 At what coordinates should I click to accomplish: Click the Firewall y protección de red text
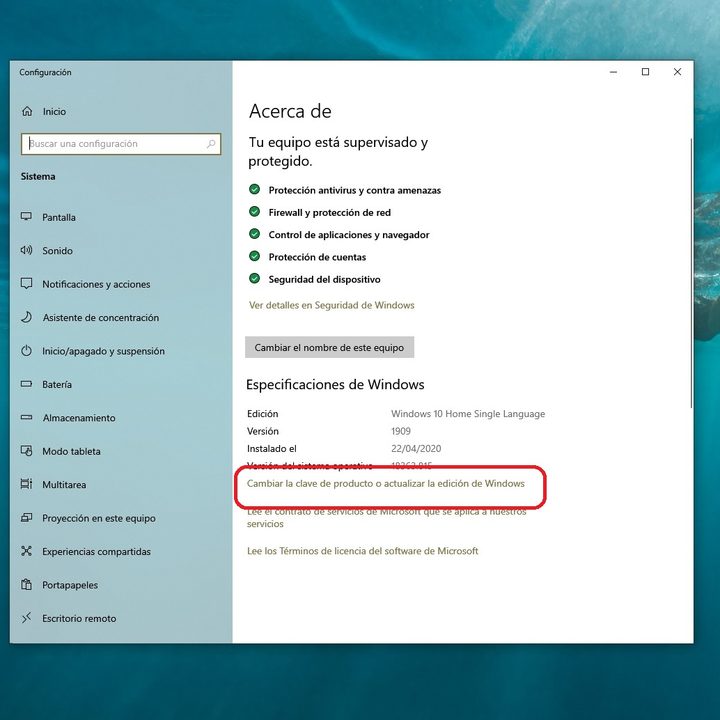[x=330, y=213]
